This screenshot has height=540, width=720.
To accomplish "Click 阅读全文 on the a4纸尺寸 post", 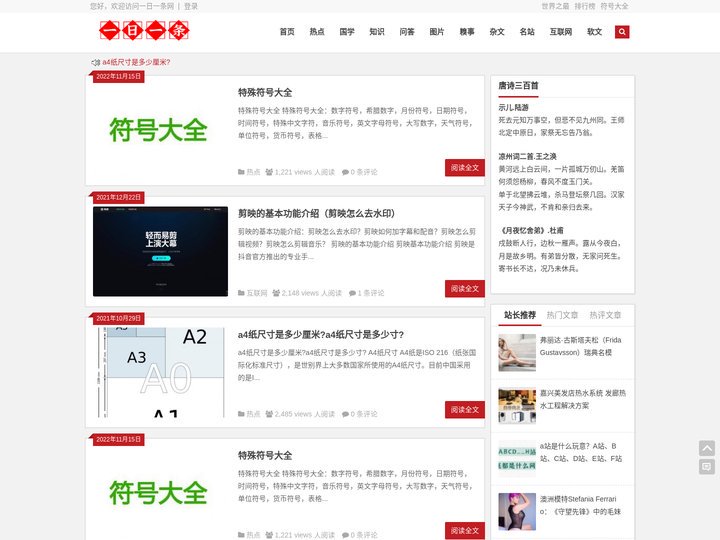I will point(465,410).
